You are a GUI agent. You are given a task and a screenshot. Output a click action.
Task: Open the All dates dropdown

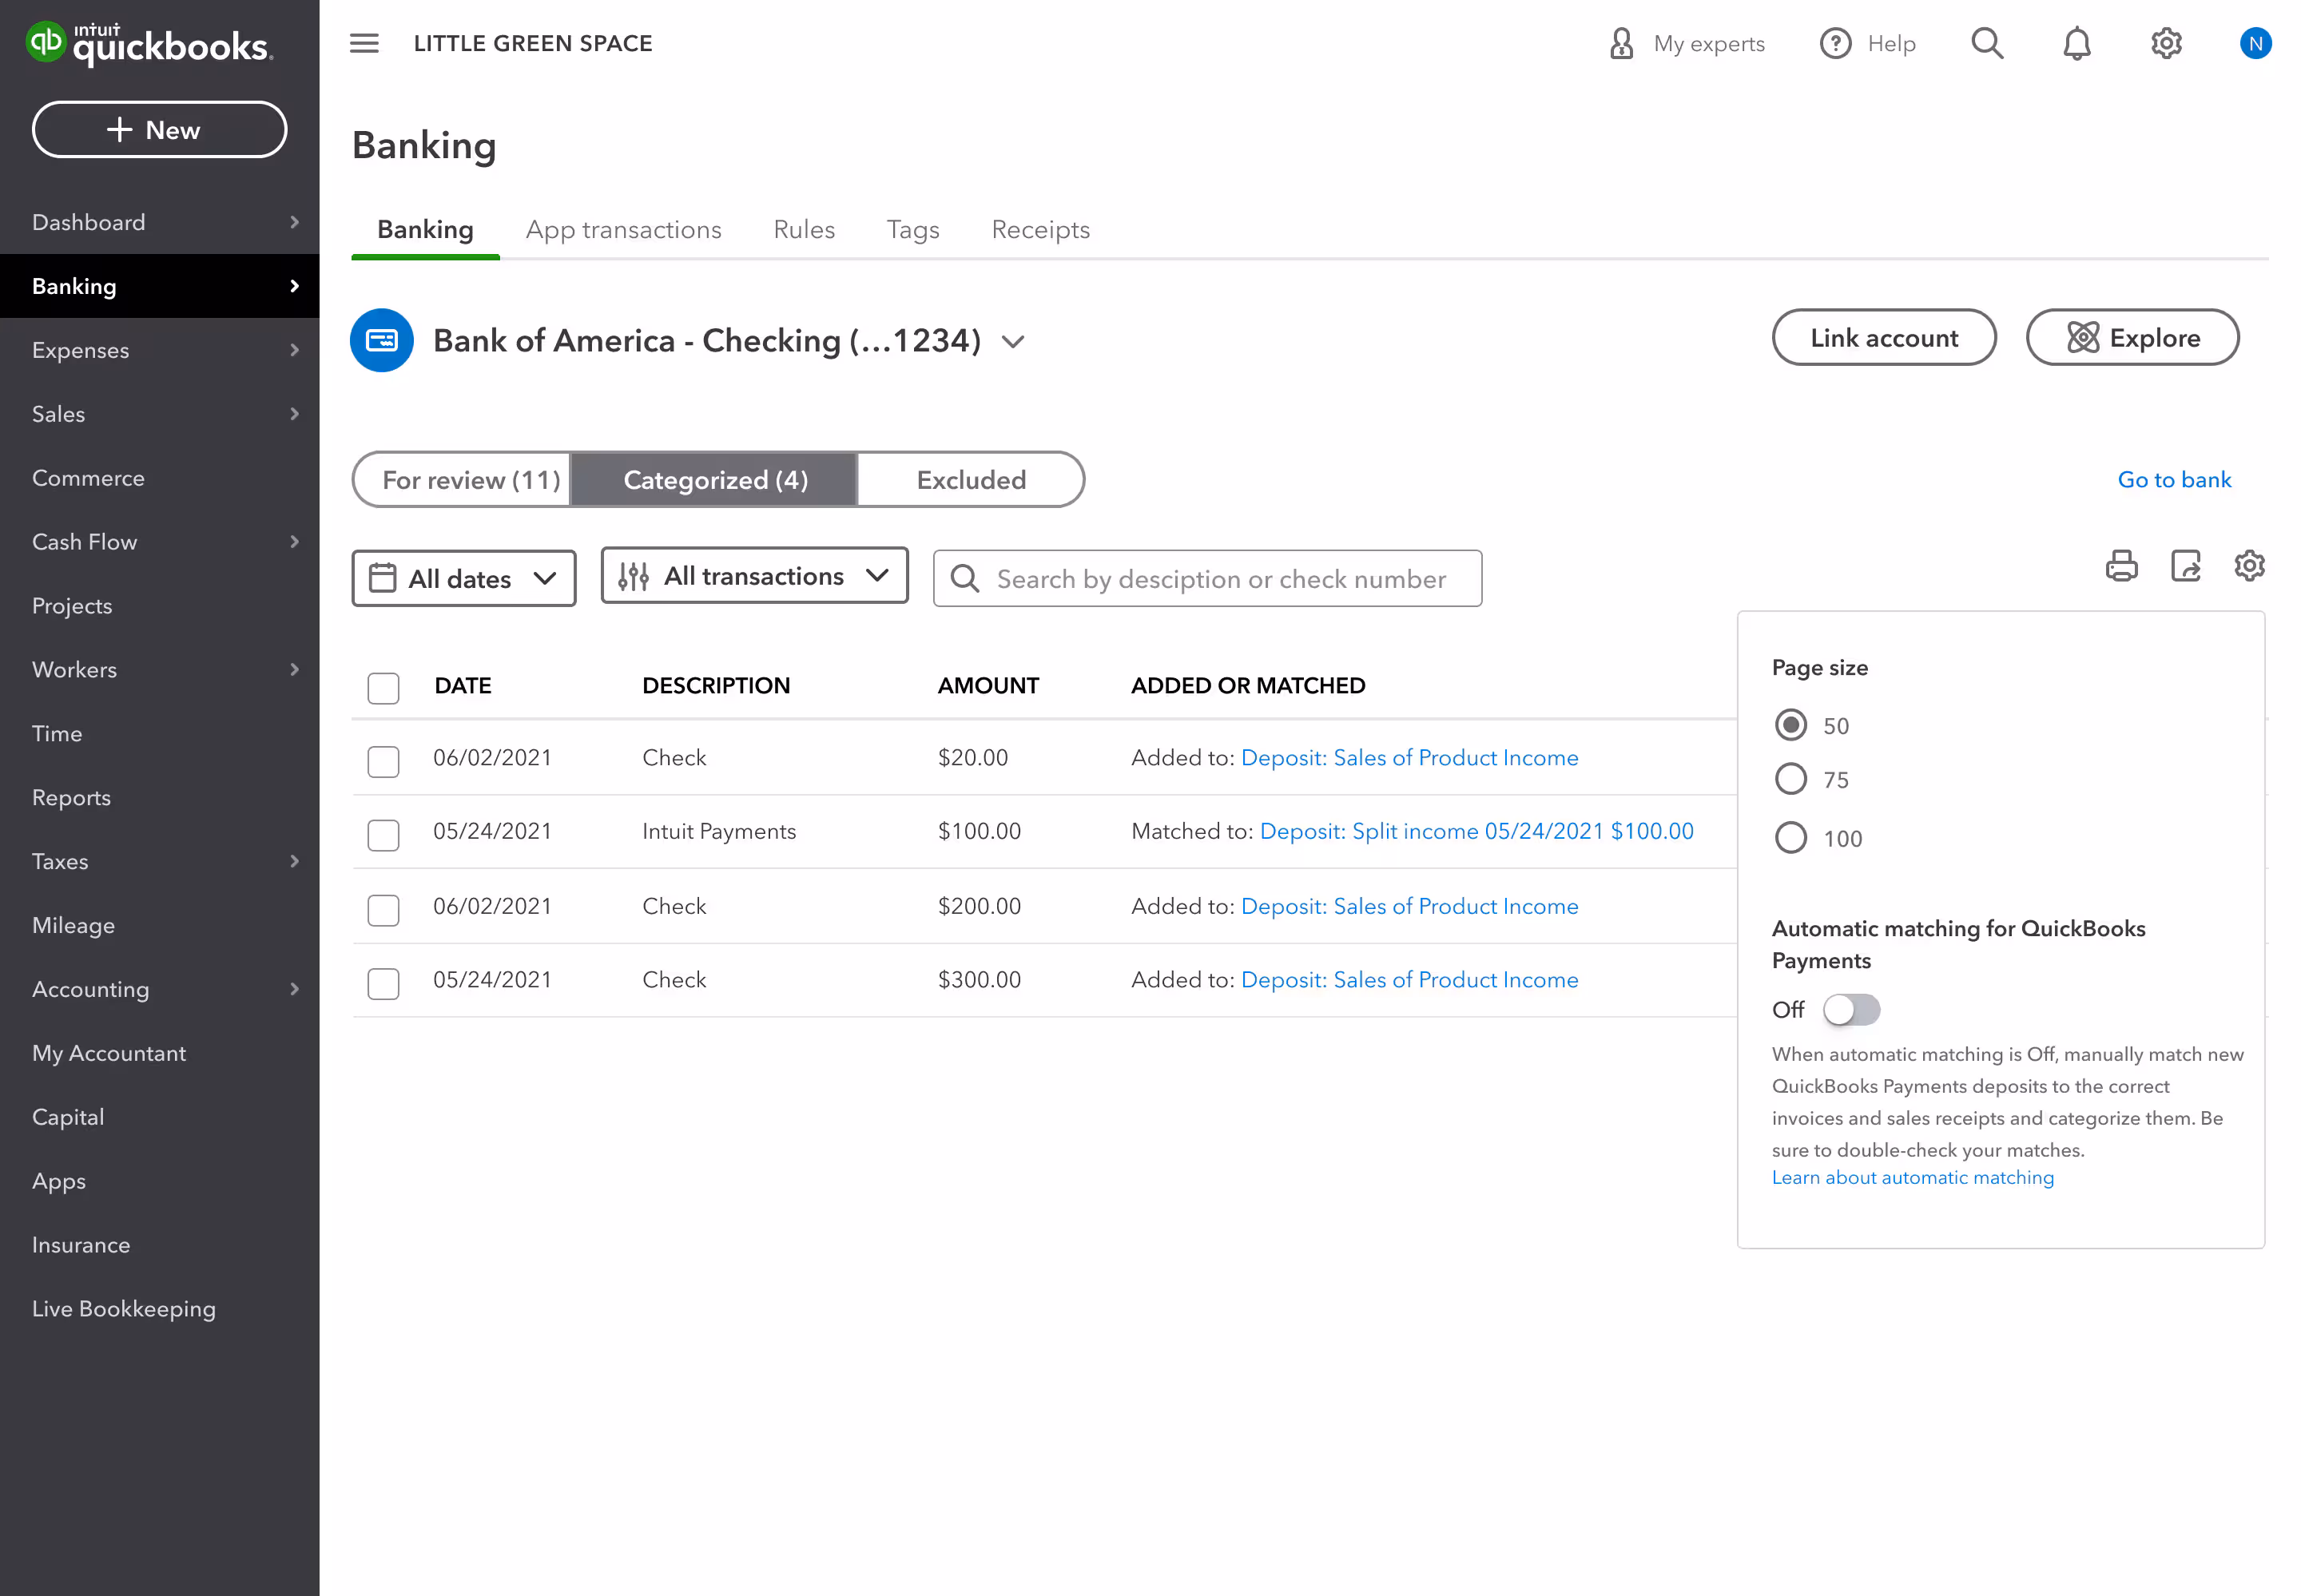pyautogui.click(x=464, y=578)
